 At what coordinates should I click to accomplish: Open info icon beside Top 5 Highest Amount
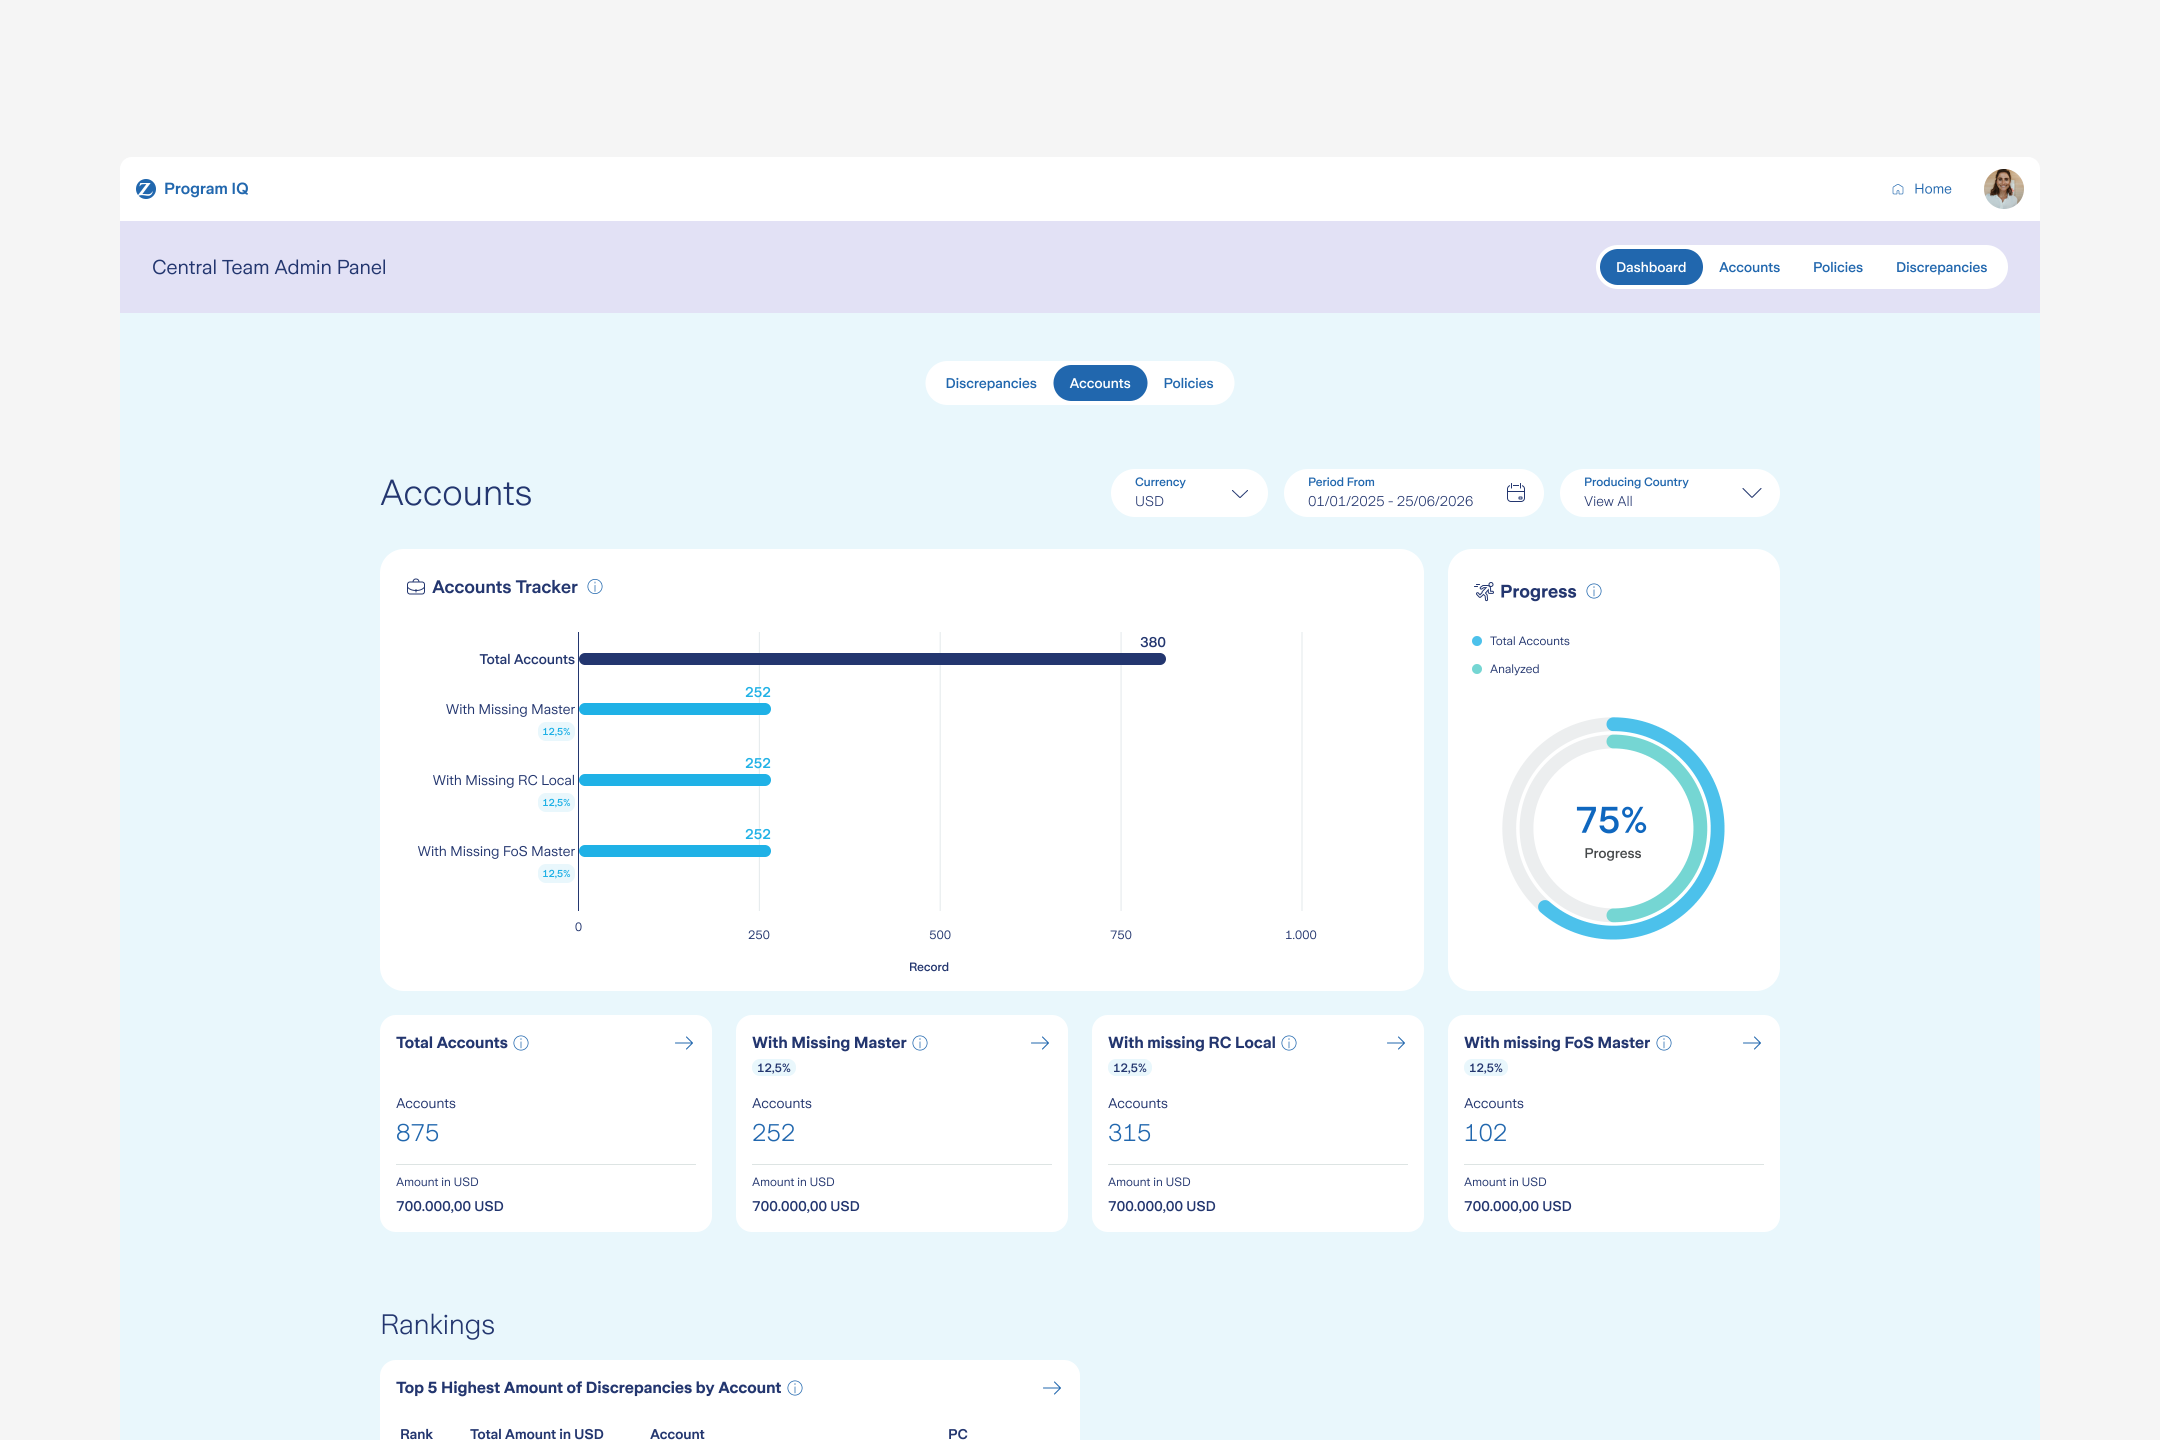(795, 1388)
